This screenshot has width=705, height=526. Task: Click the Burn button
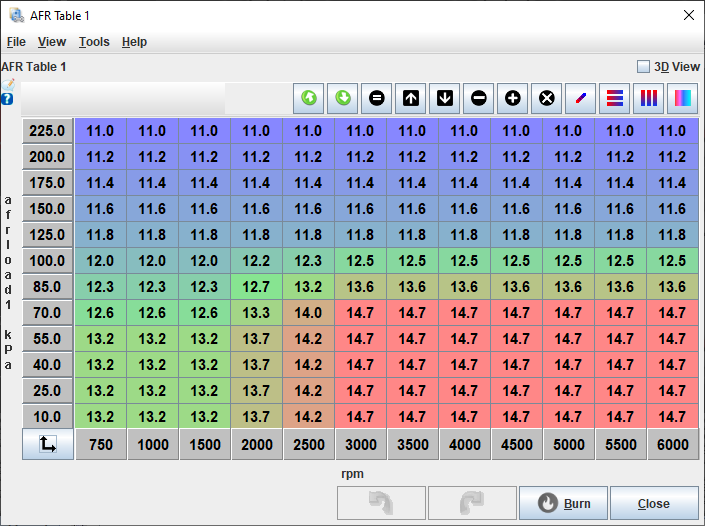[563, 503]
